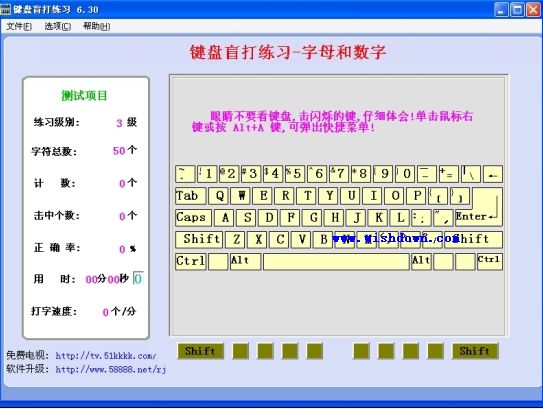This screenshot has width=543, height=409.
Task: Click the number 5 key
Action: click(x=295, y=174)
